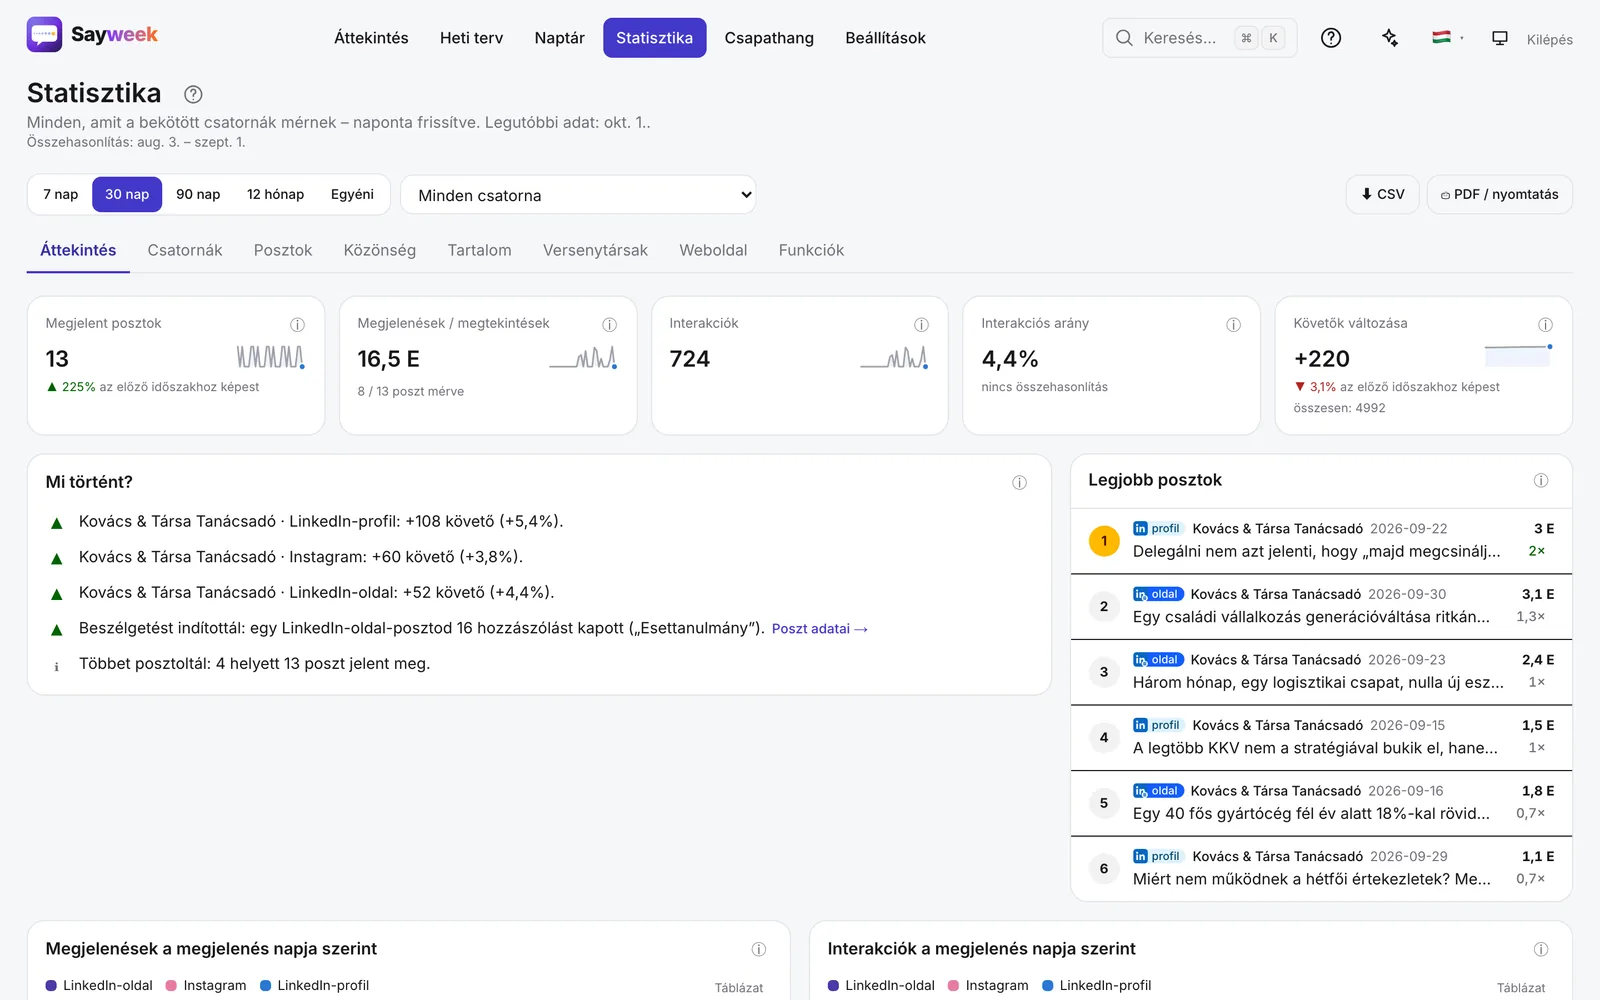The width and height of the screenshot is (1600, 1000).
Task: Choose the 12 hónap time range
Action: 275,194
